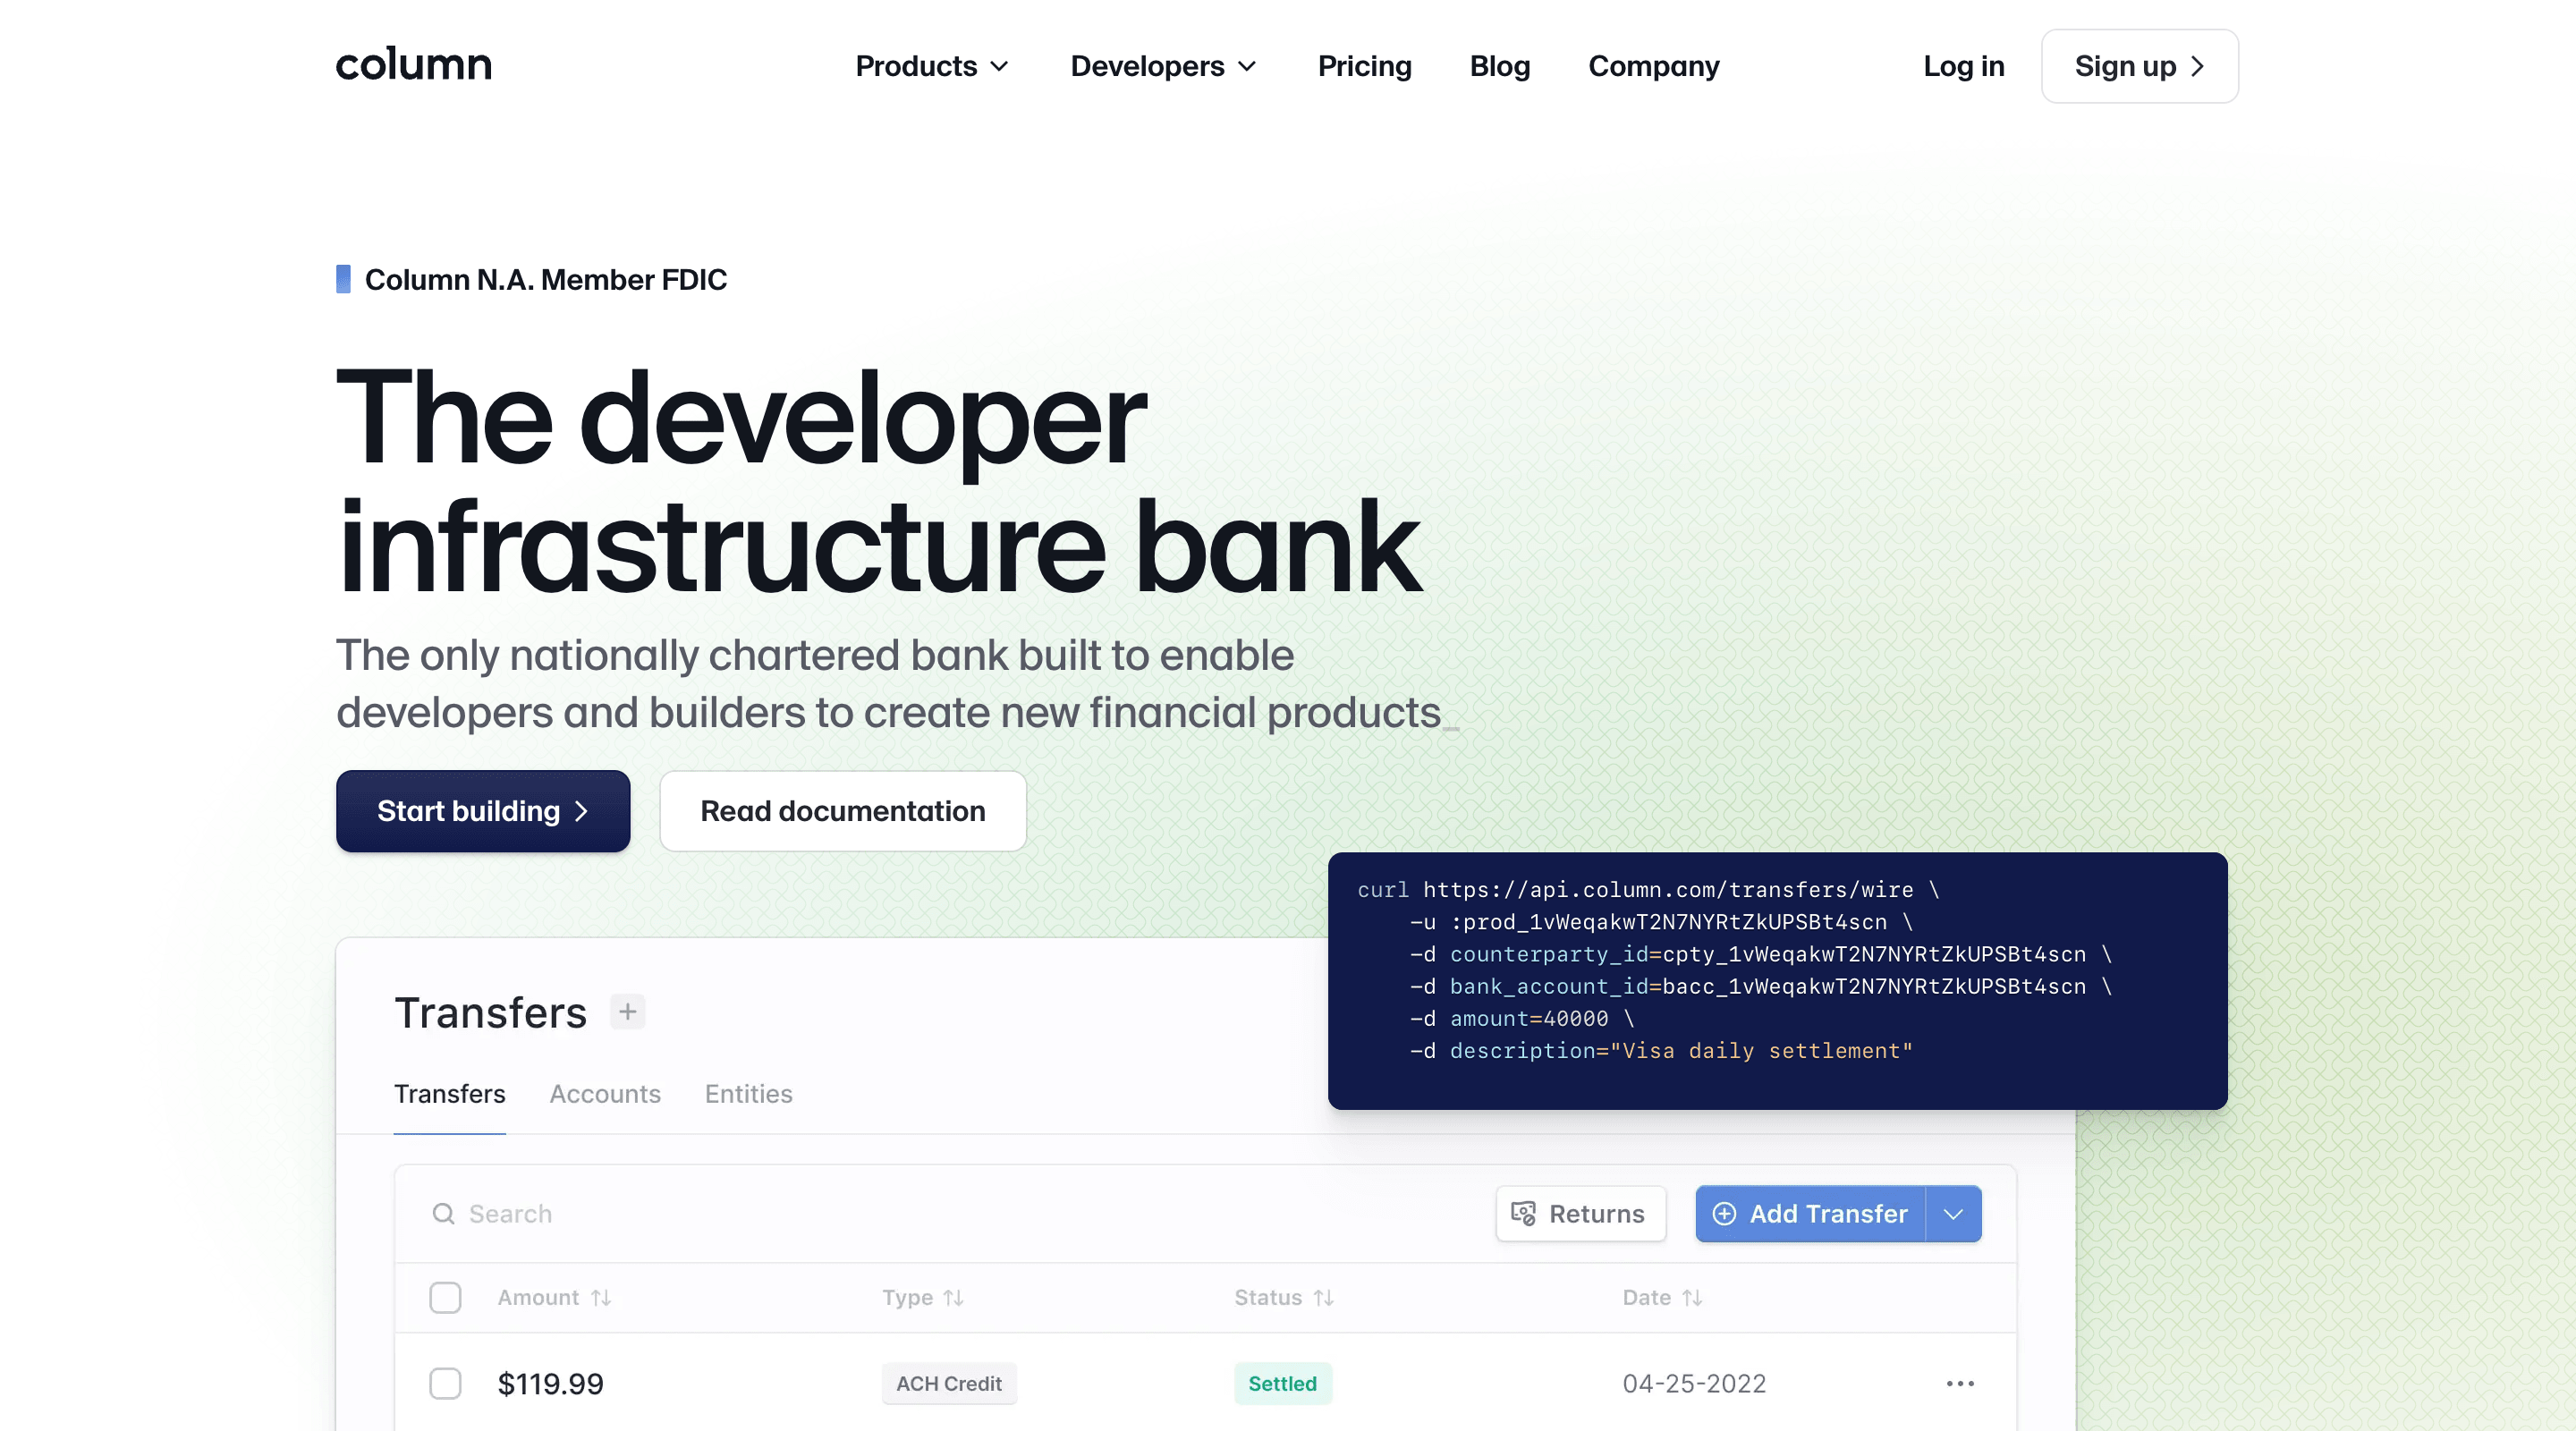Select the Entities tab

coord(749,1093)
